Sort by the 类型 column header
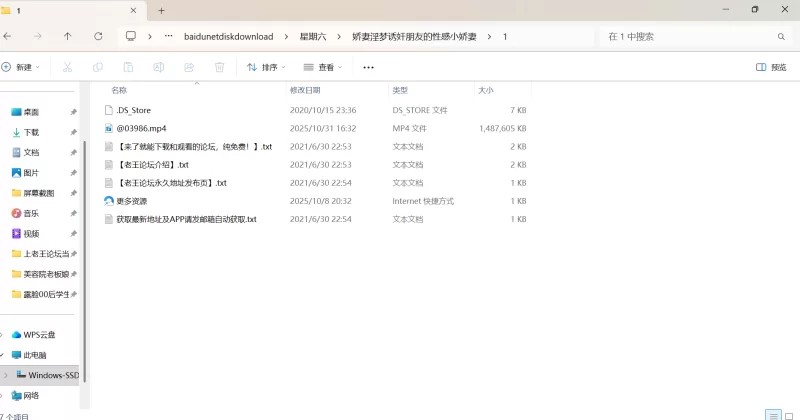Image resolution: width=800 pixels, height=420 pixels. click(x=400, y=90)
